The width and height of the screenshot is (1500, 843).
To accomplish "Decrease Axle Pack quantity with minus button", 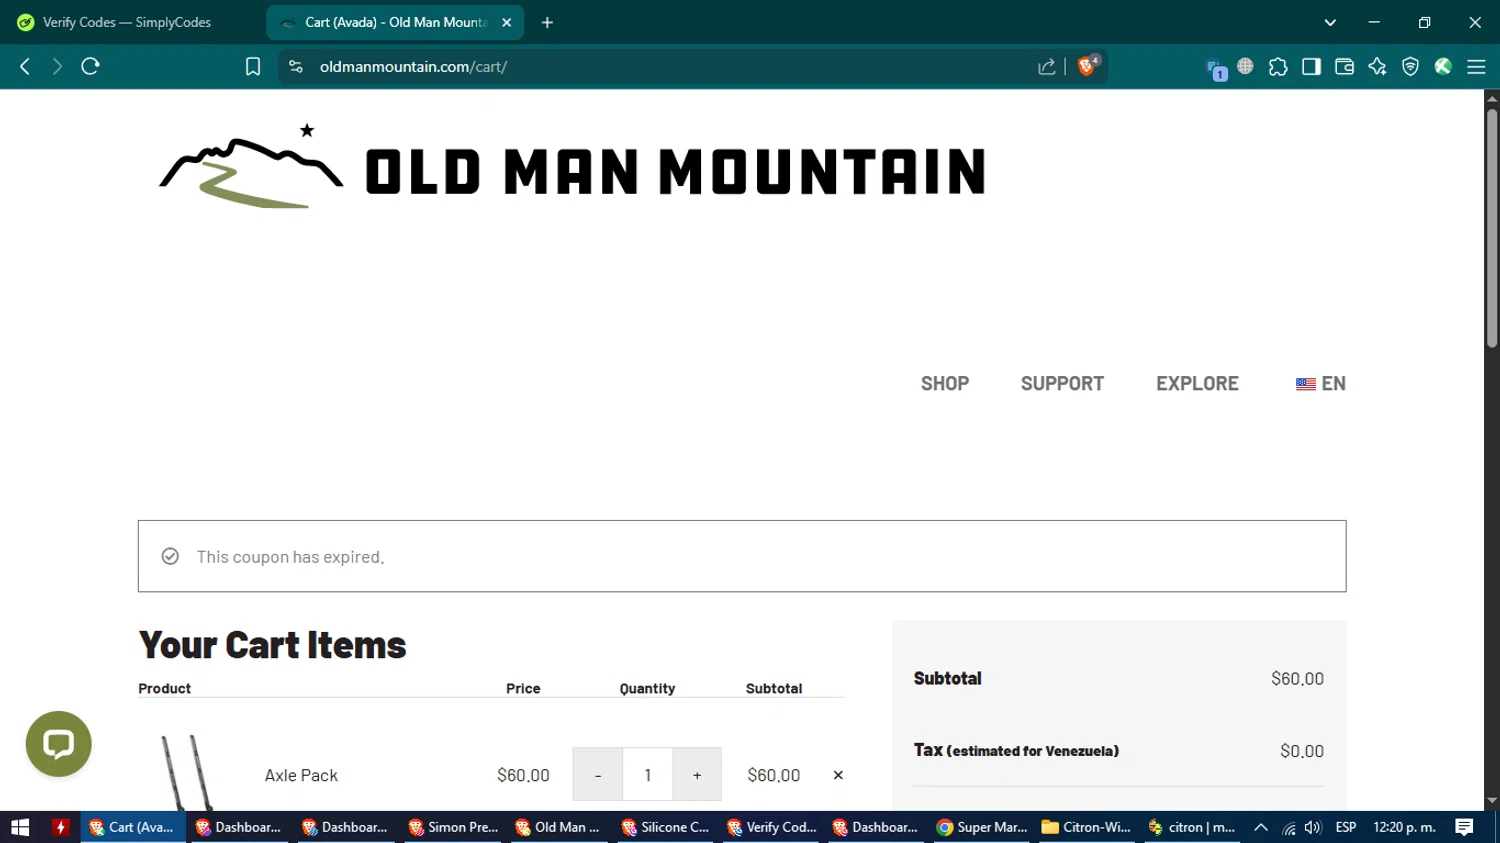I will pos(598,775).
